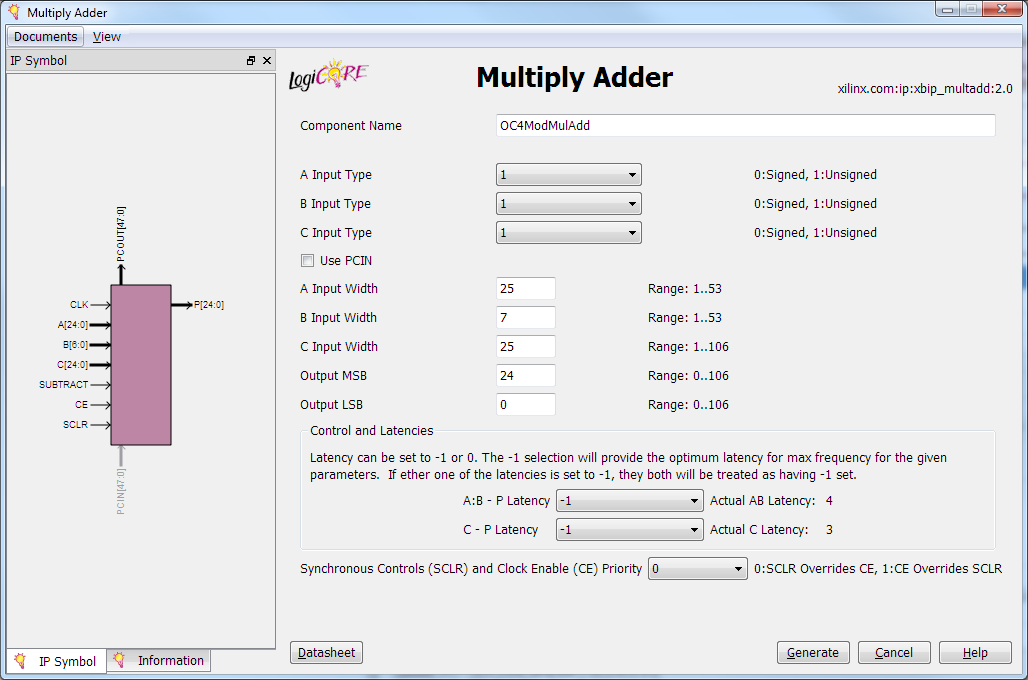Screen dimensions: 1028x680
Task: Close the Multiply Adder window
Action: tap(1002, 9)
